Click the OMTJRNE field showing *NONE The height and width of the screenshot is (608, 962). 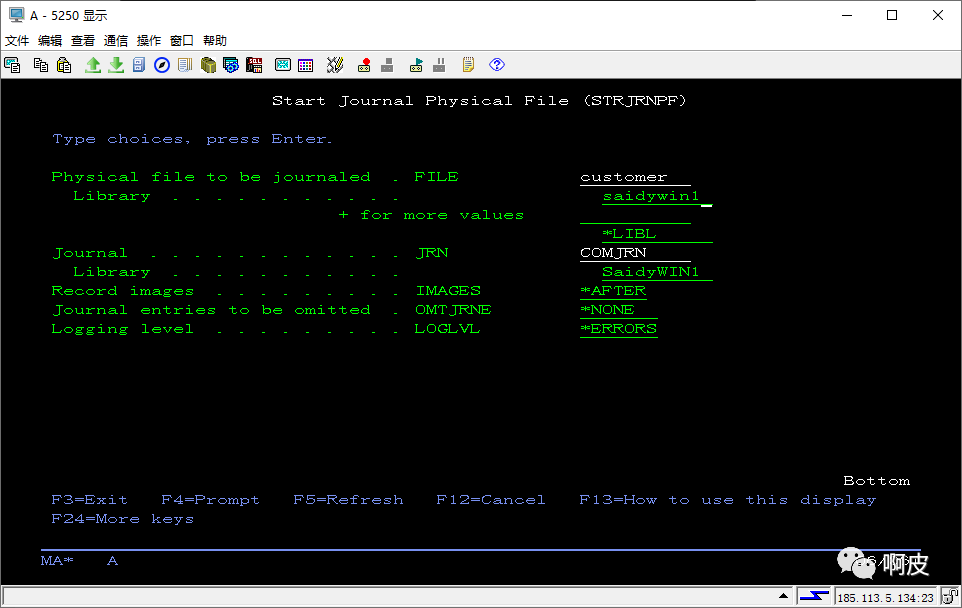coord(618,310)
